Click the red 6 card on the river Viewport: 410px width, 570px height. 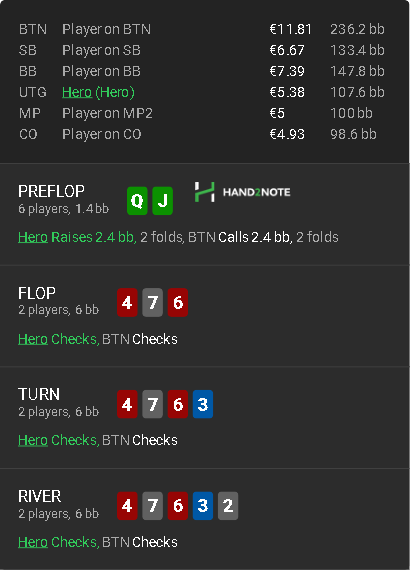point(178,506)
